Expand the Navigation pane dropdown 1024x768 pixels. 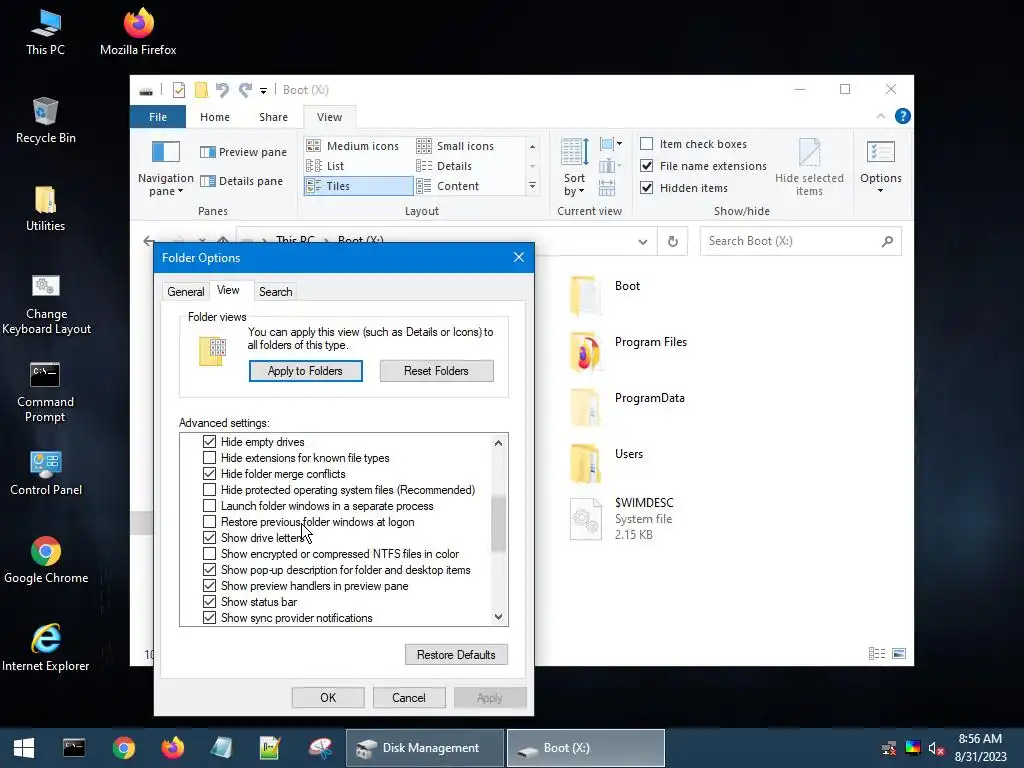165,167
